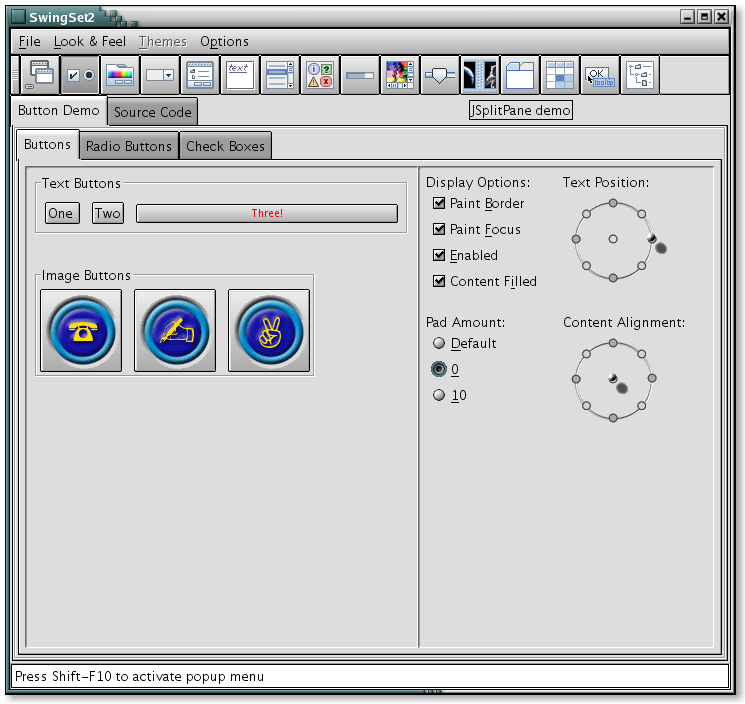Set Content Alignment to bottom radio button

(x=613, y=418)
